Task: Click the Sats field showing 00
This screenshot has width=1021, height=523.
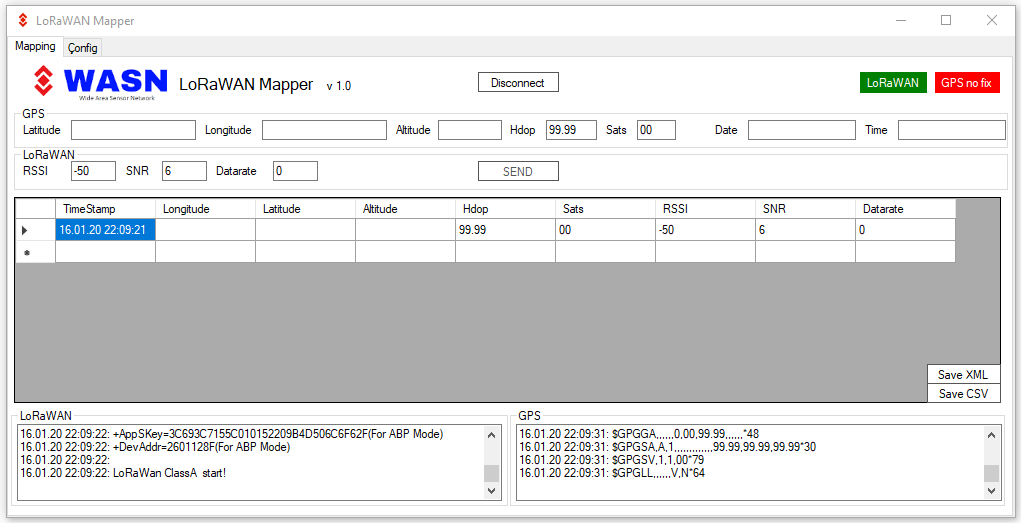Action: (x=656, y=130)
